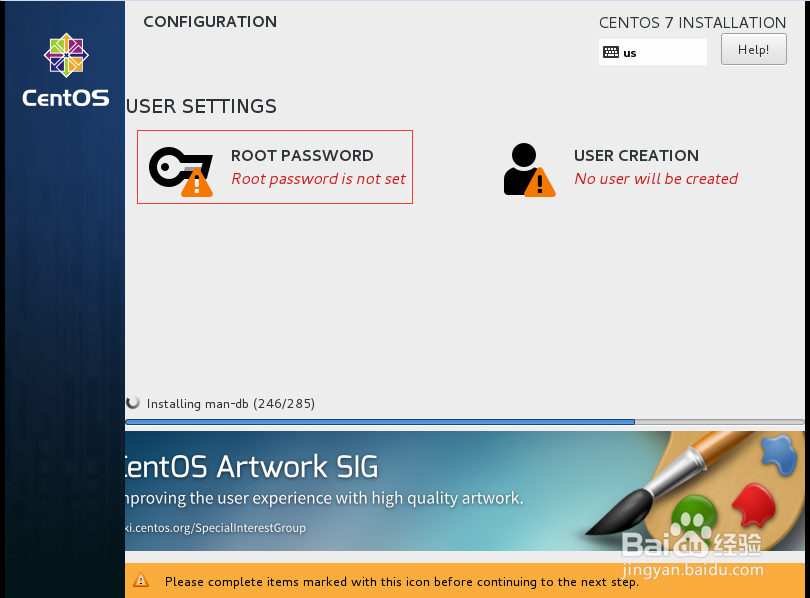Viewport: 810px width, 598px height.
Task: Click 'Installing man-db (246/285)' status text
Action: 231,403
